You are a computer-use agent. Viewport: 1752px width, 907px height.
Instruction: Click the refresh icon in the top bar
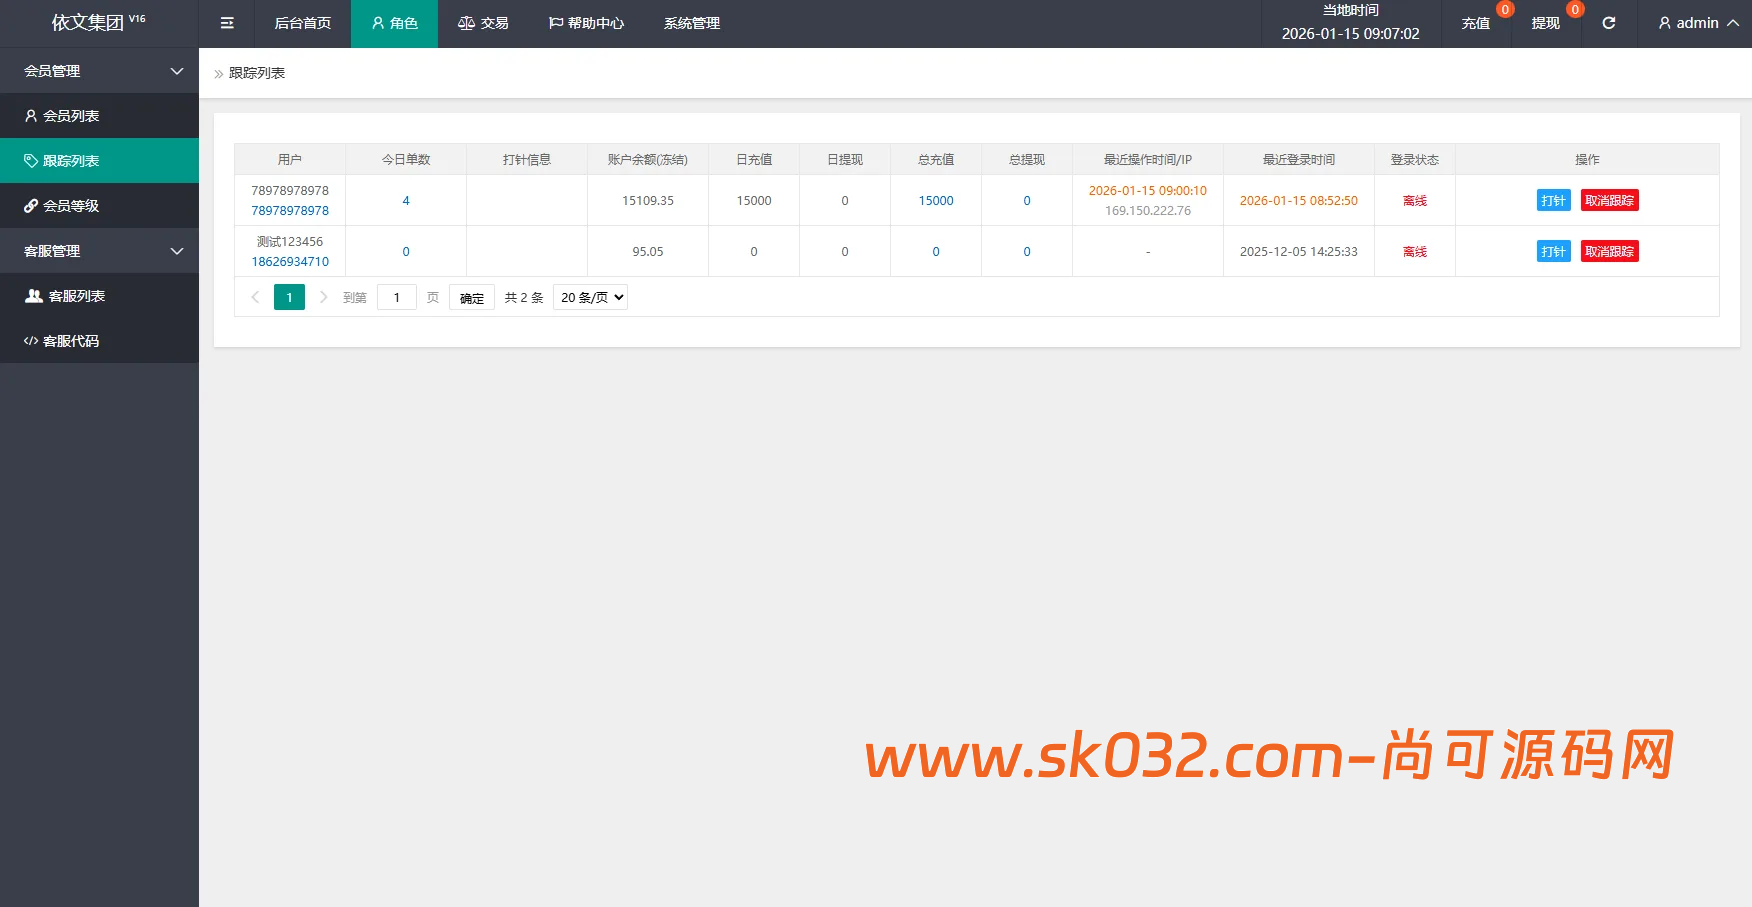[x=1608, y=23]
